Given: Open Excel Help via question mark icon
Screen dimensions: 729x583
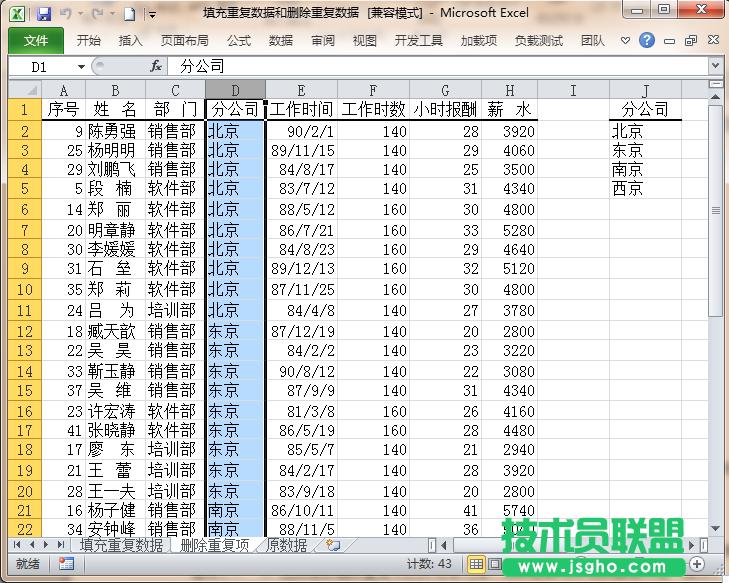Looking at the screenshot, I should pos(647,41).
